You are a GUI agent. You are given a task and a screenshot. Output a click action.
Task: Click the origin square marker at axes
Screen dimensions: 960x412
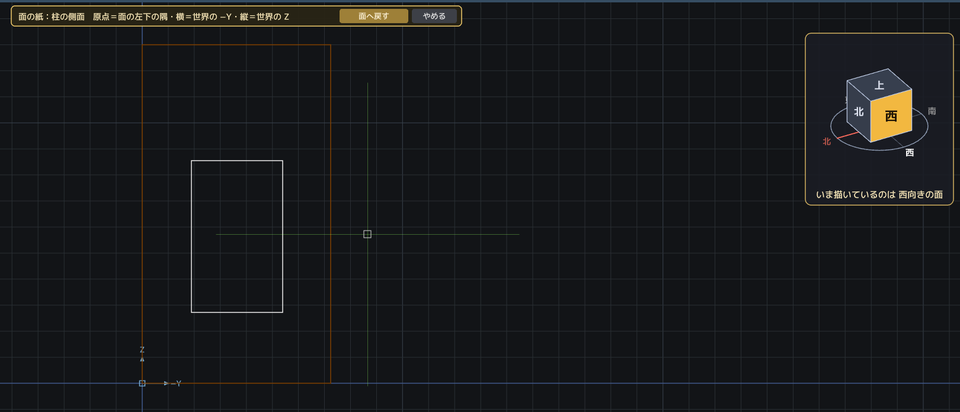coord(142,383)
